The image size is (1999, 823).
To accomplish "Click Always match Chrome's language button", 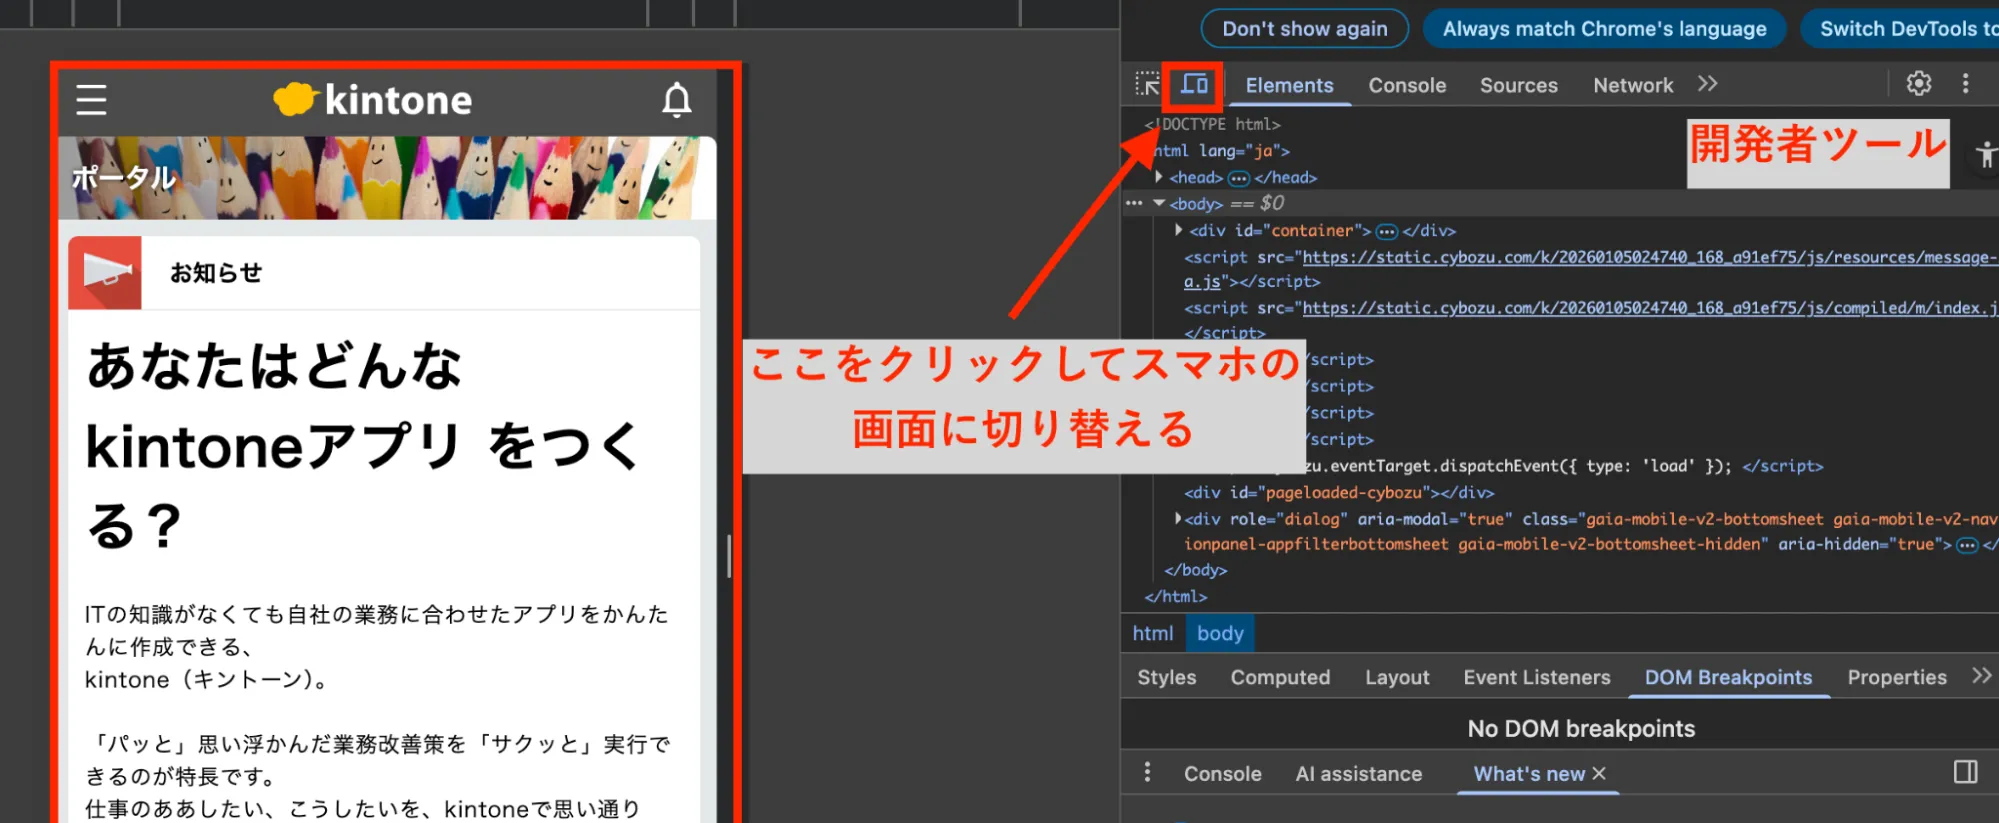I will (x=1603, y=29).
